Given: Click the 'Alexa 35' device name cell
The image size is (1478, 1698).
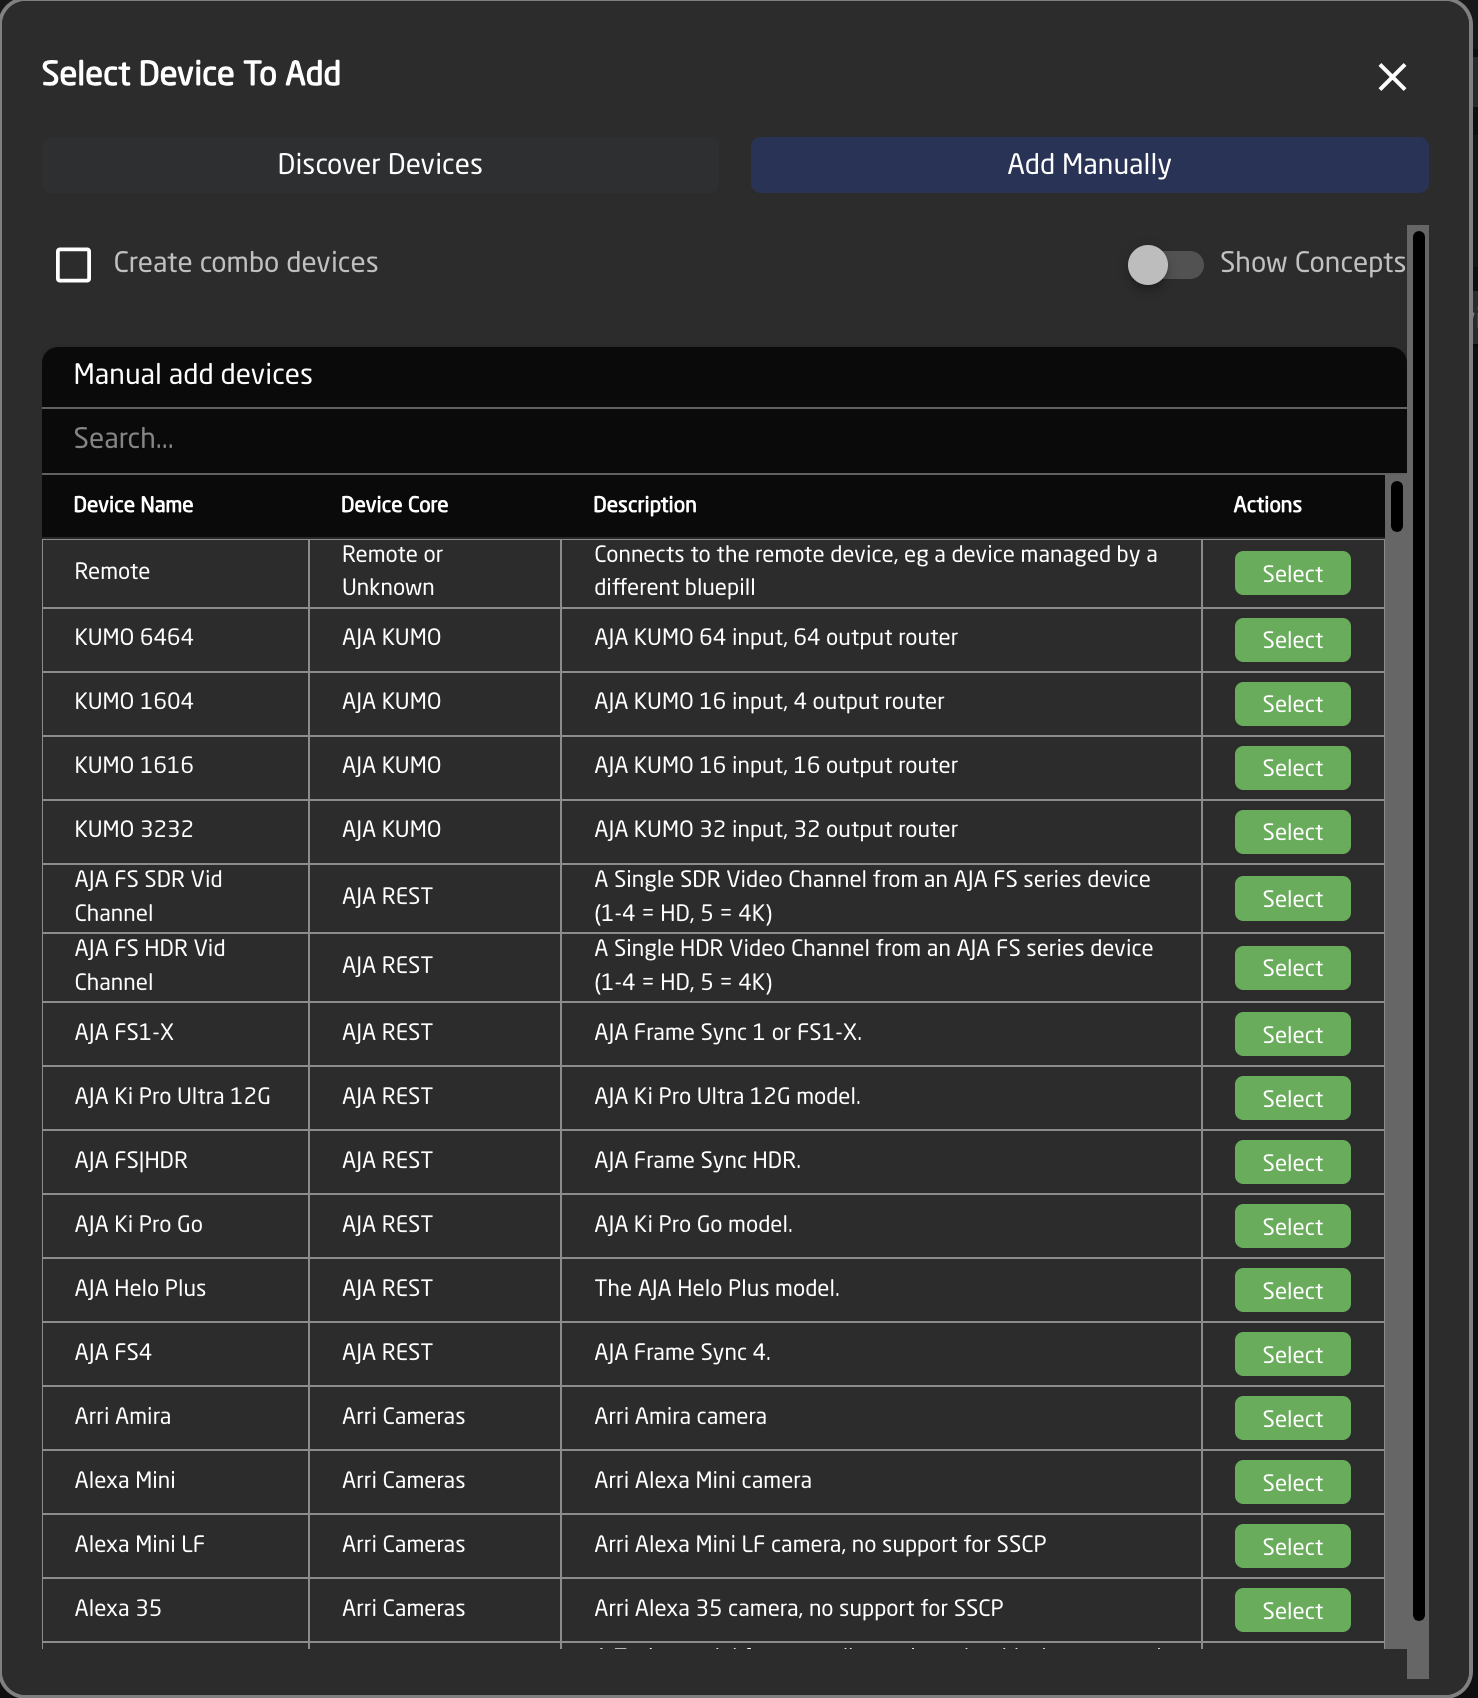Looking at the screenshot, I should pos(175,1609).
